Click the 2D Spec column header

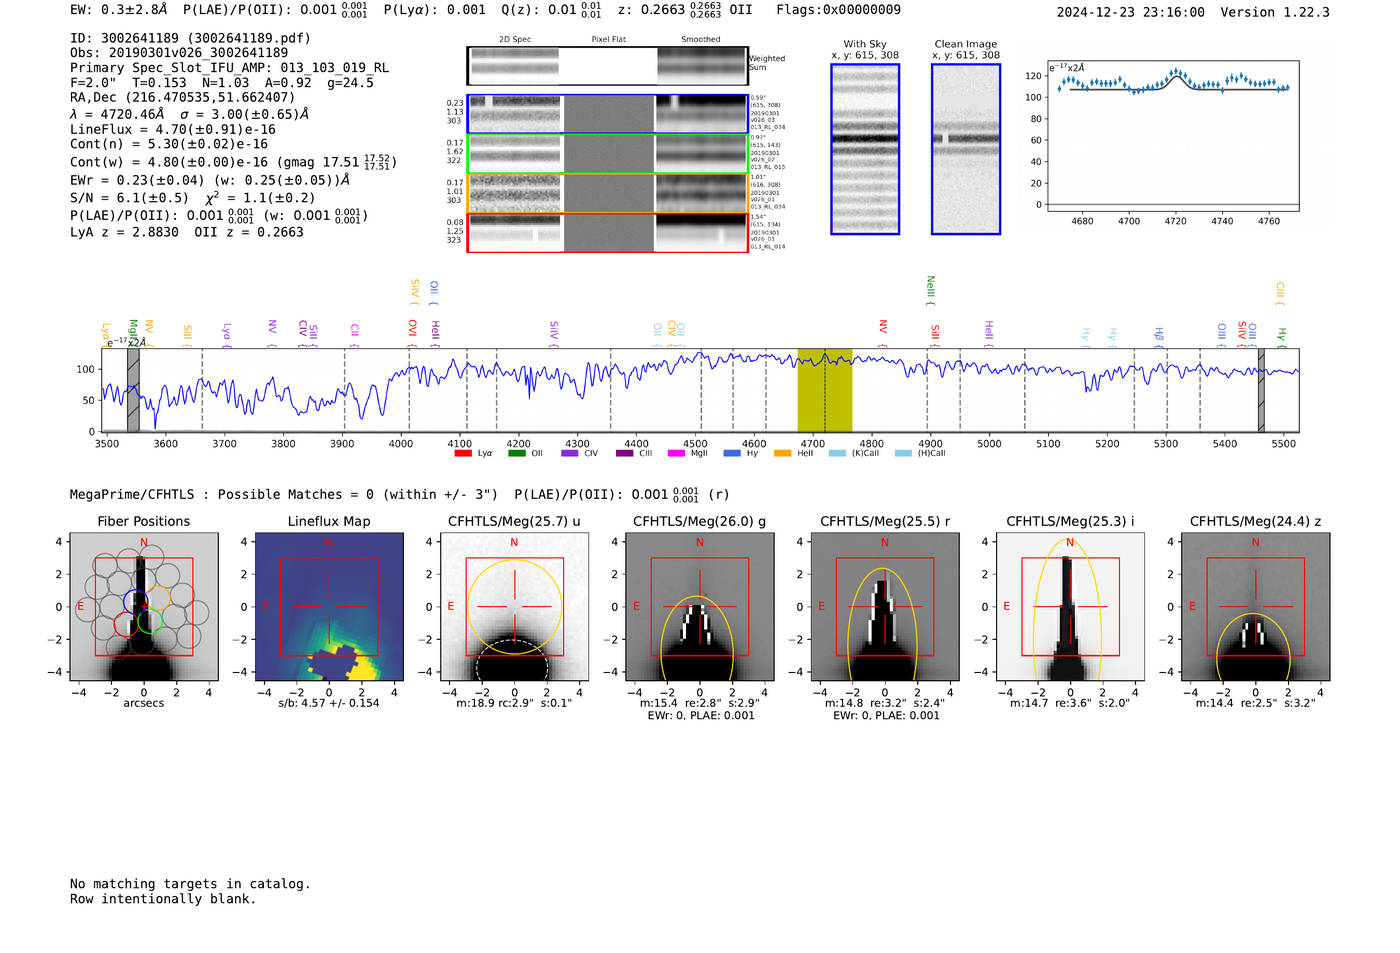click(515, 40)
